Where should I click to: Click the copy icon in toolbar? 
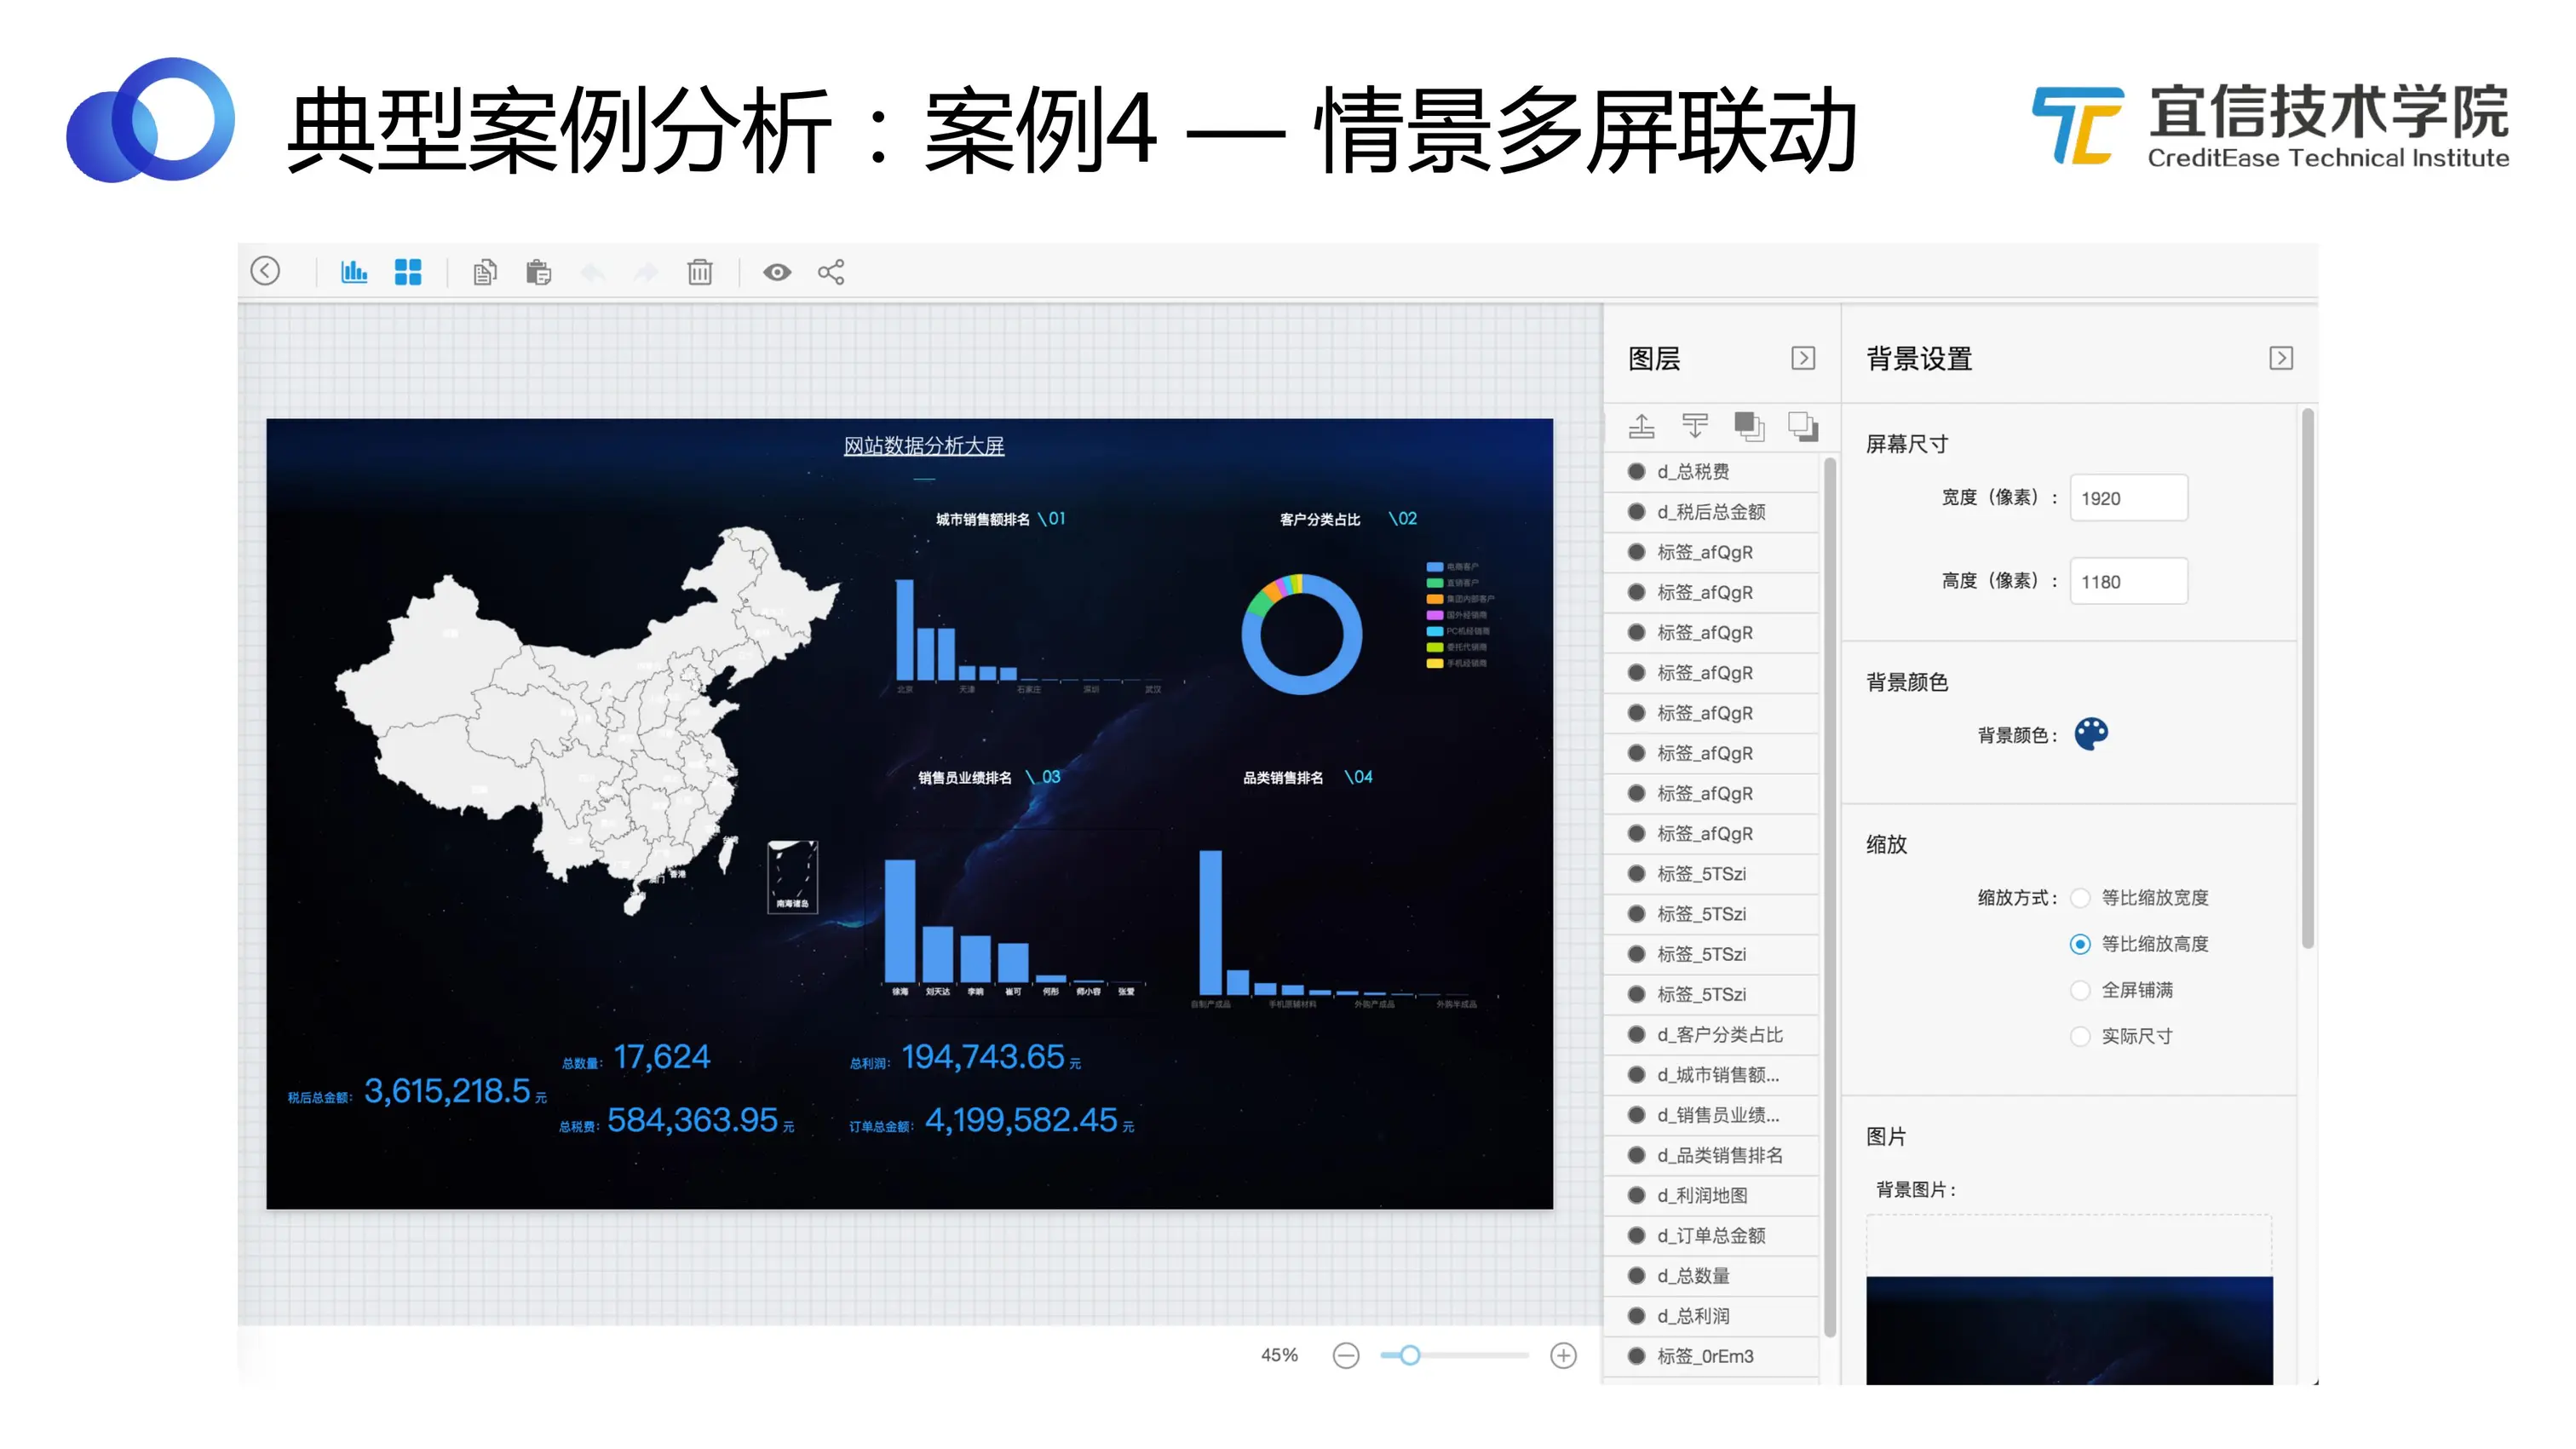485,272
